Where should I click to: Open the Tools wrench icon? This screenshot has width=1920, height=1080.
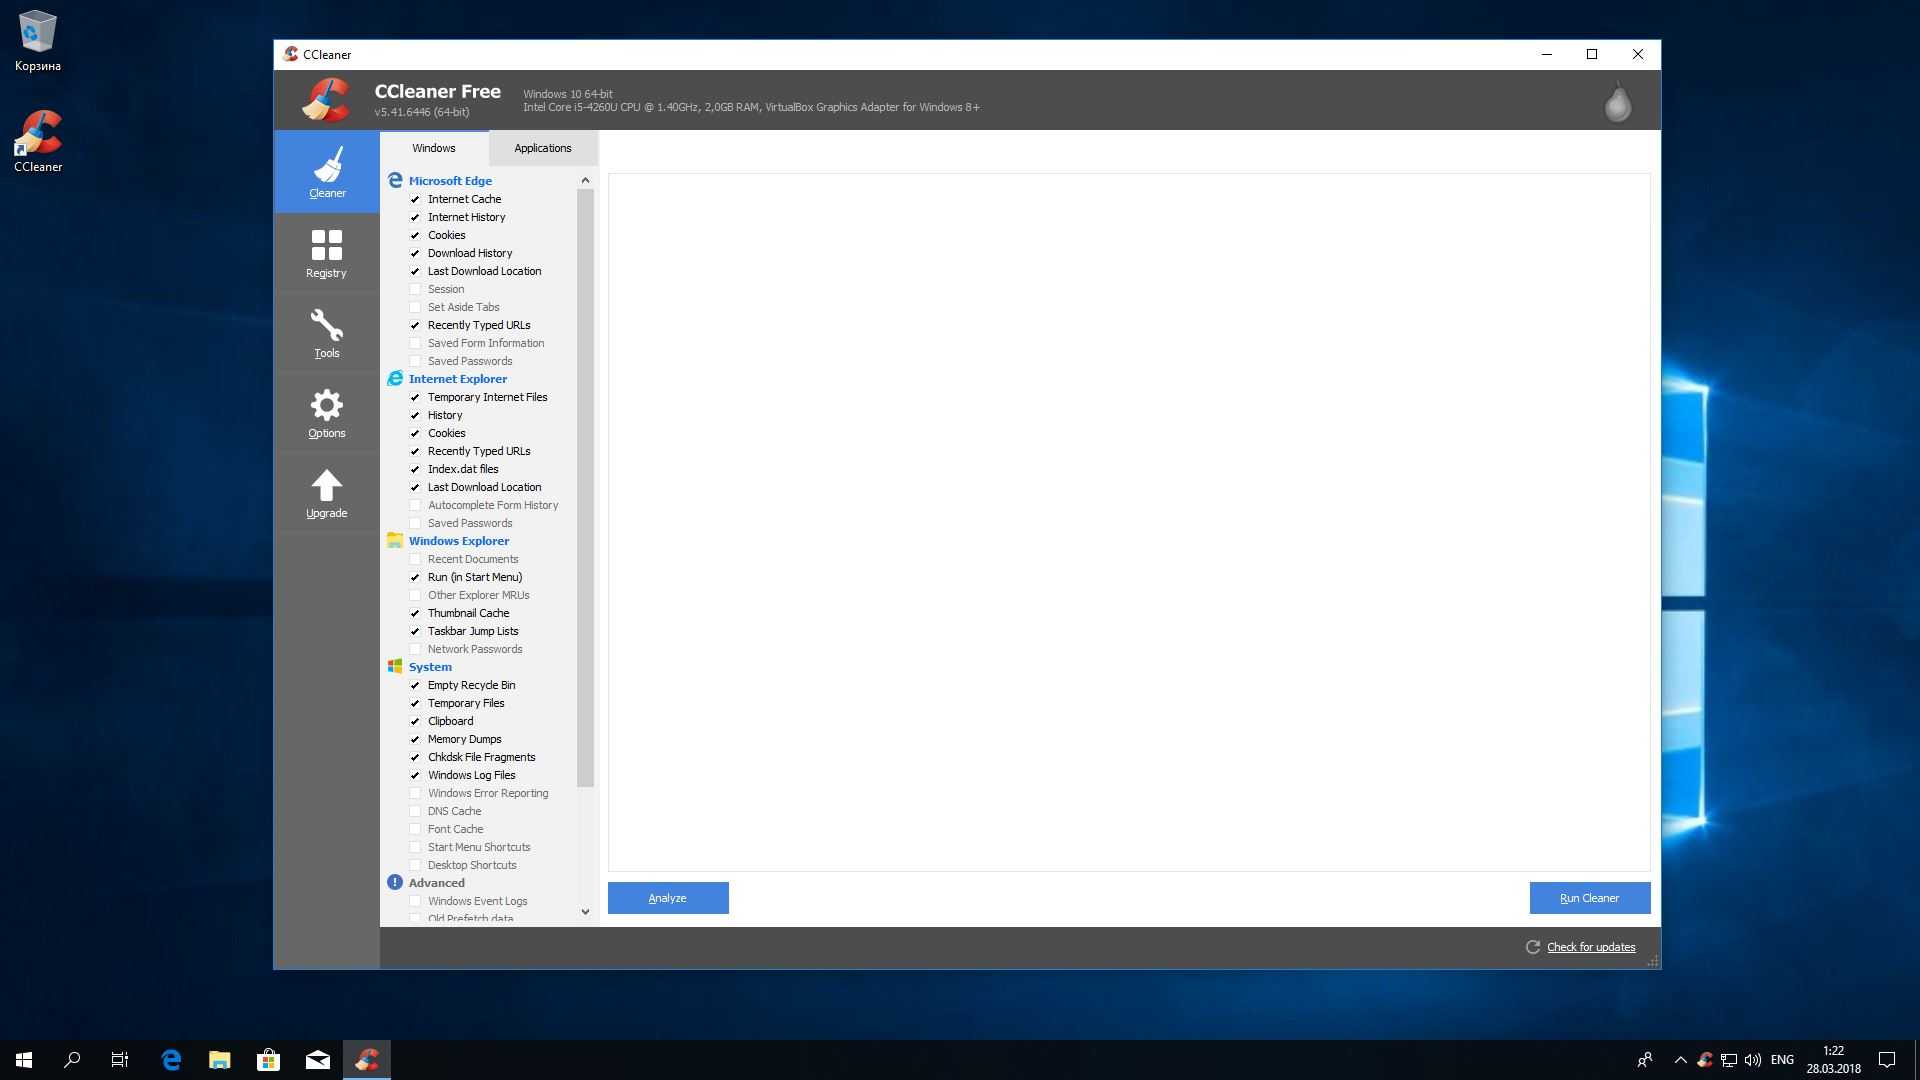click(x=326, y=326)
